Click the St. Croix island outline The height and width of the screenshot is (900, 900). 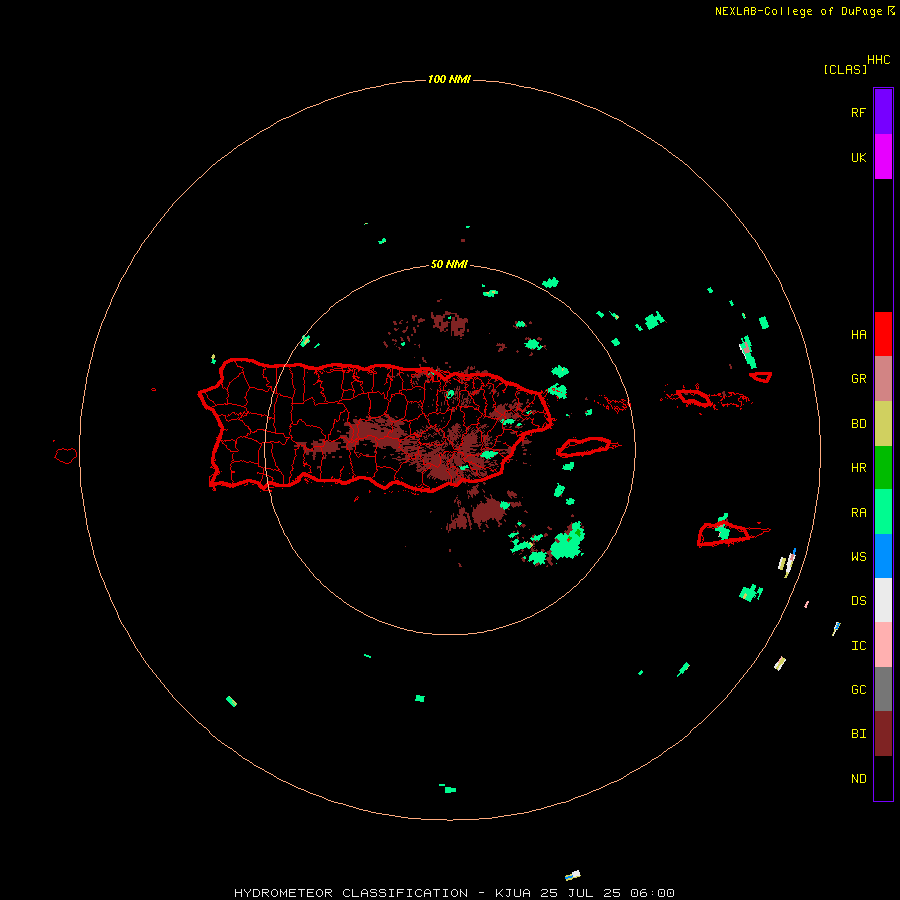click(x=724, y=534)
